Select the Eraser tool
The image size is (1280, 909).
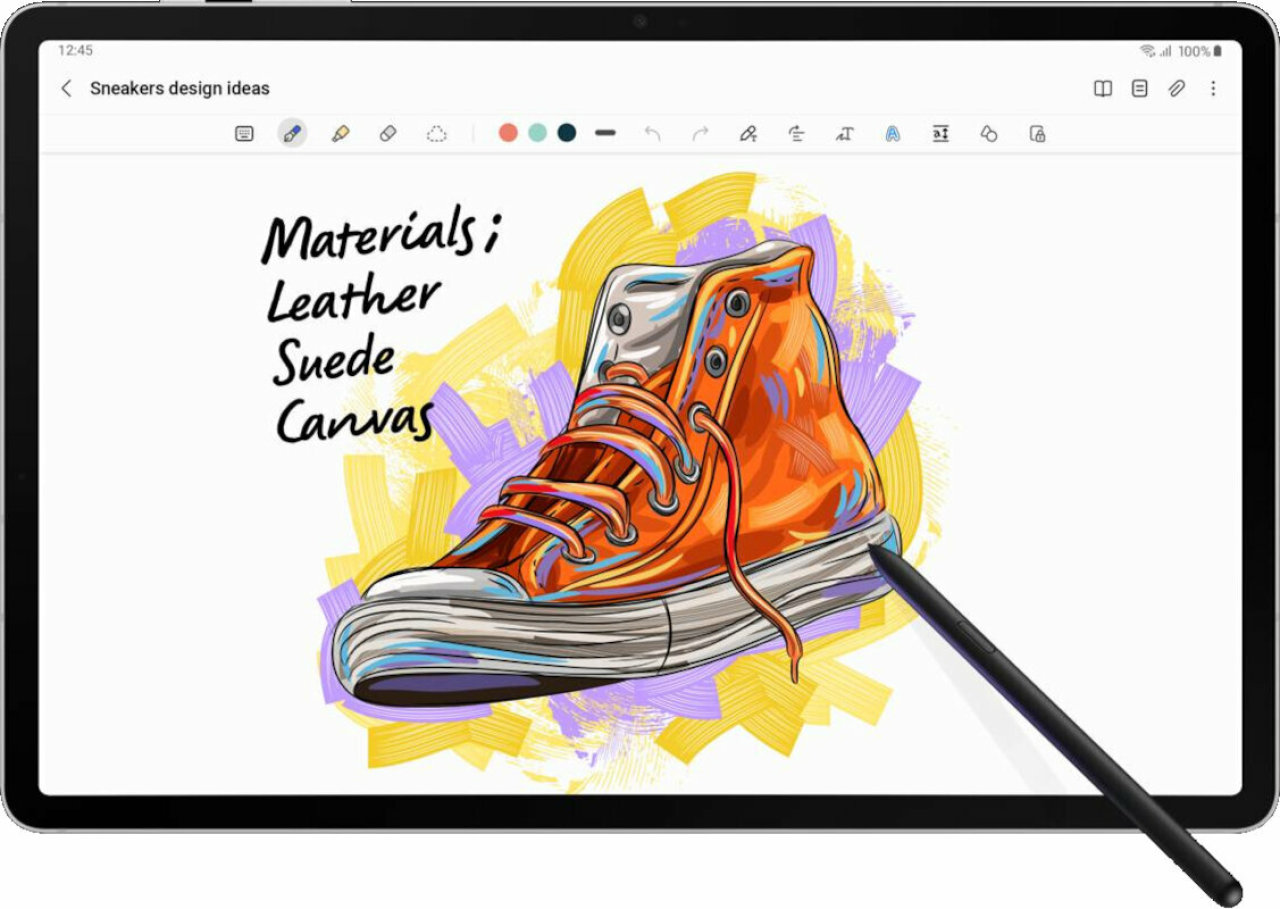388,133
